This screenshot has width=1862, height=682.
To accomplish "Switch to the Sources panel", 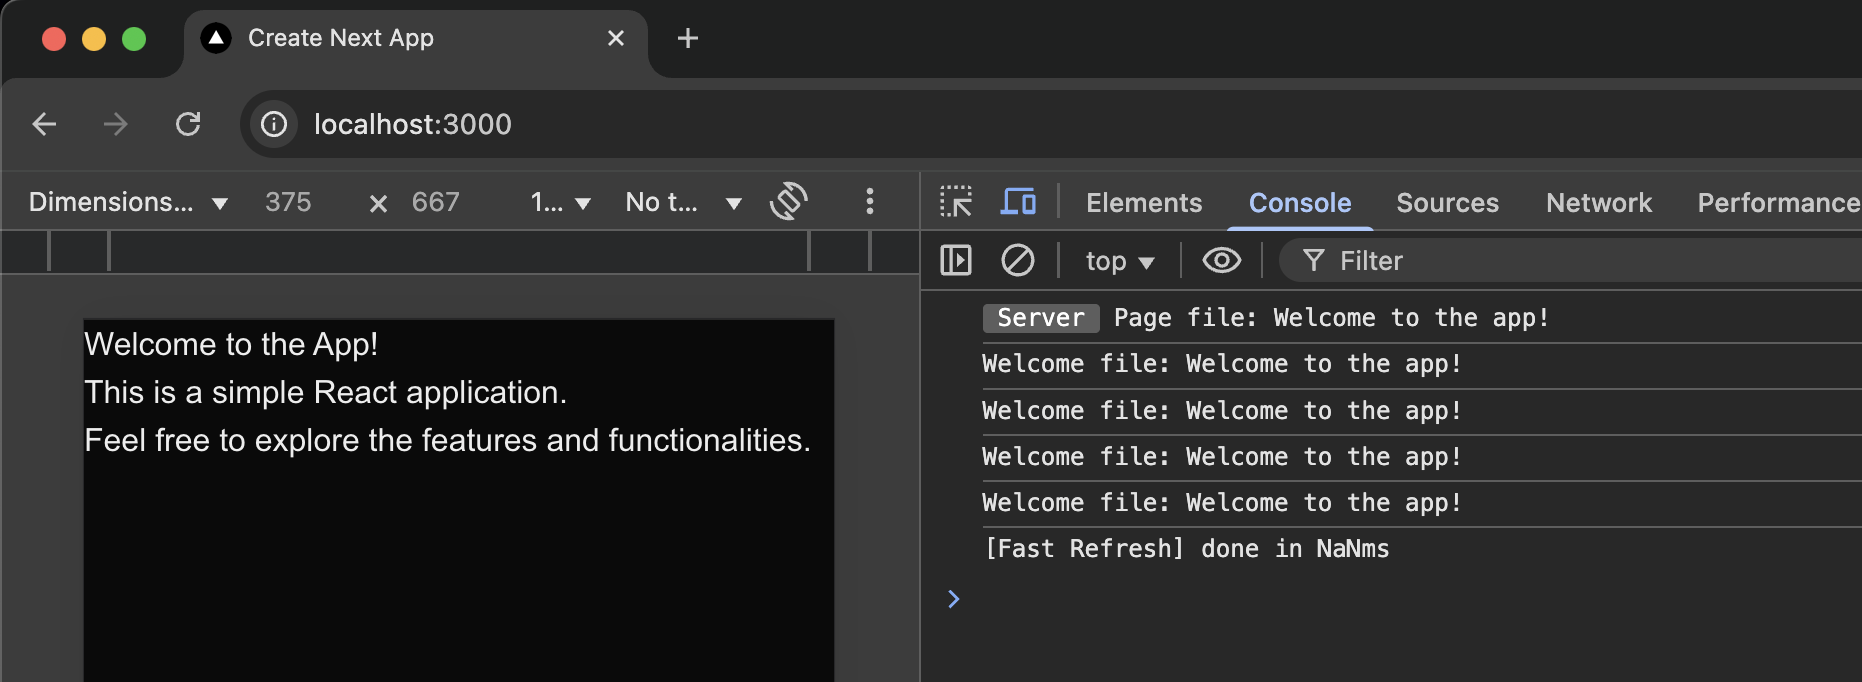I will click(x=1448, y=203).
